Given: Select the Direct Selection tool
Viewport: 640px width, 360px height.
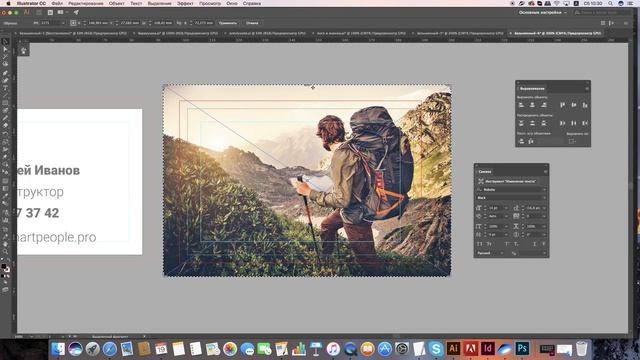Looking at the screenshot, I should pyautogui.click(x=5, y=49).
